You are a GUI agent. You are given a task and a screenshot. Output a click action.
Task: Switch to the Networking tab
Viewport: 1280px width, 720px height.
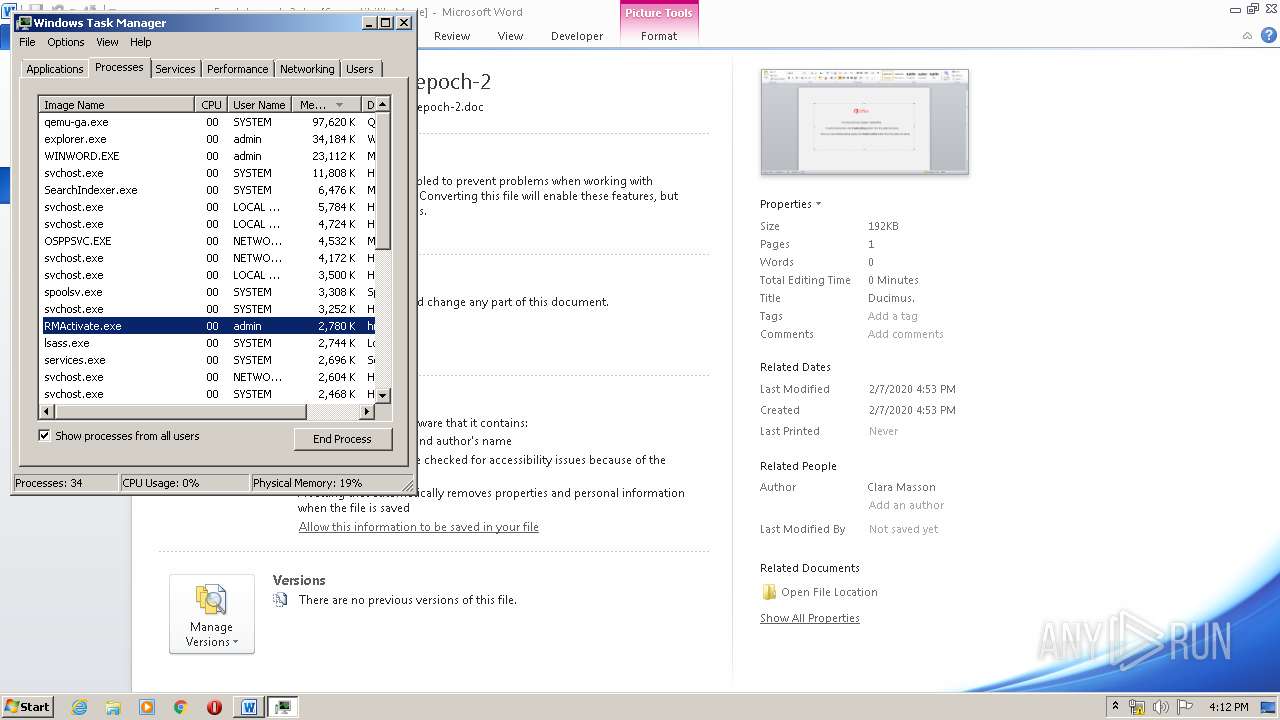coord(307,69)
